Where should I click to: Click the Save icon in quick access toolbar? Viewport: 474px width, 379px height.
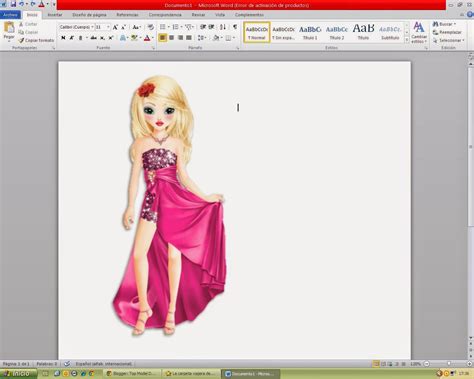click(13, 4)
